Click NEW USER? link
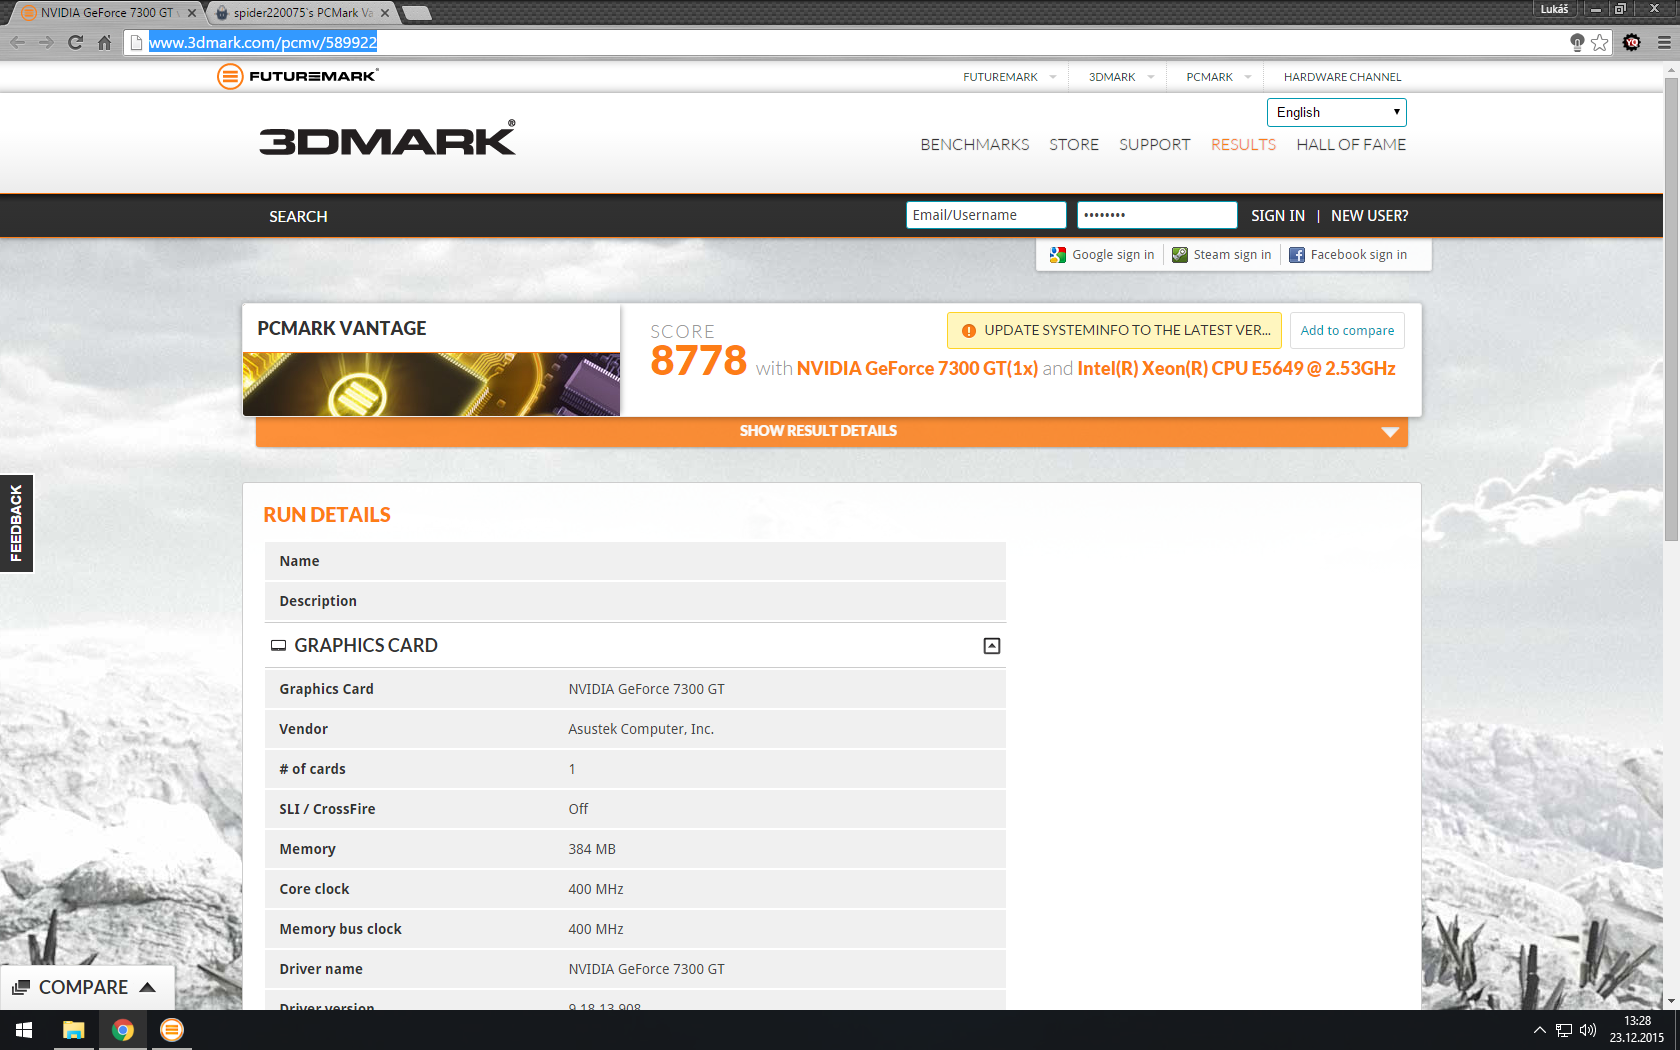The image size is (1680, 1050). click(x=1369, y=216)
